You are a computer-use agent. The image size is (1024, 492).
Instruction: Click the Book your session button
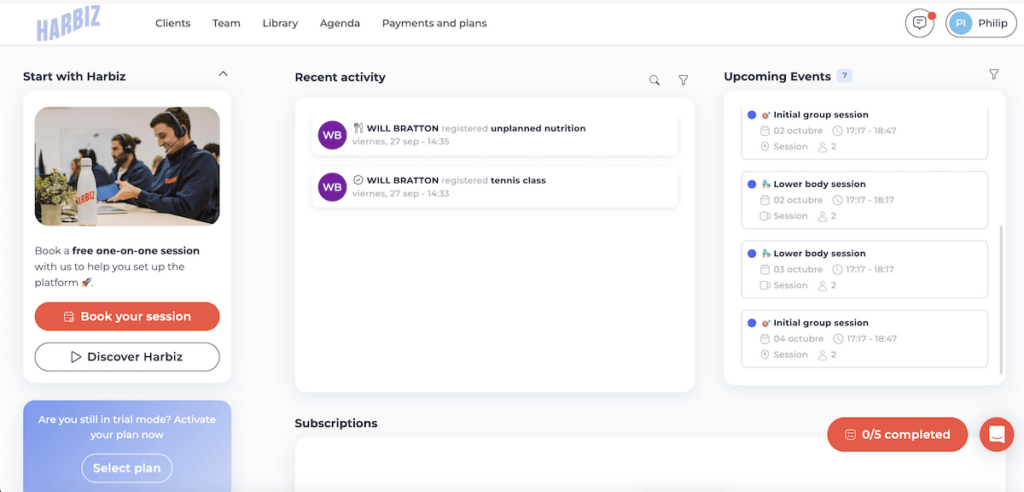tap(127, 316)
